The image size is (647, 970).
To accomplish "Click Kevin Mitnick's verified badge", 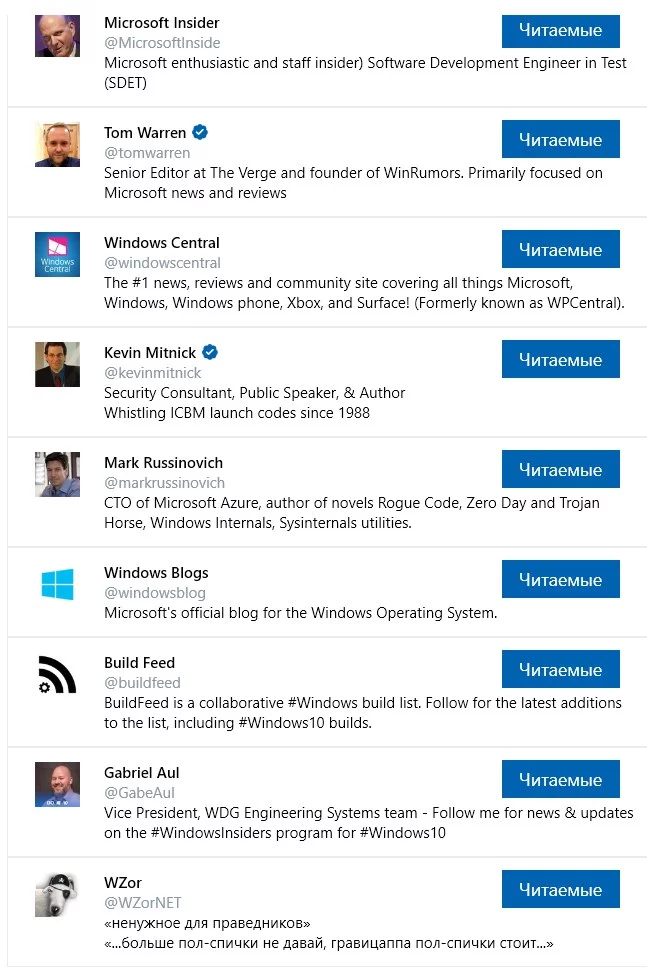I will tap(210, 352).
